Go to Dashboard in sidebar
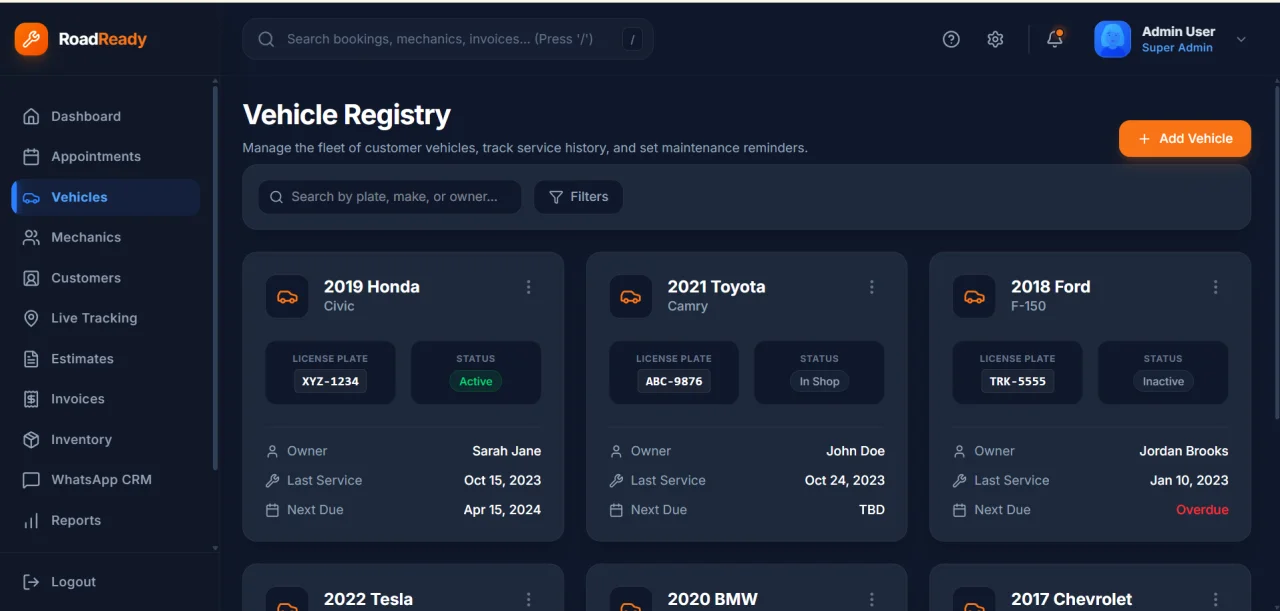The height and width of the screenshot is (611, 1280). tap(106, 116)
